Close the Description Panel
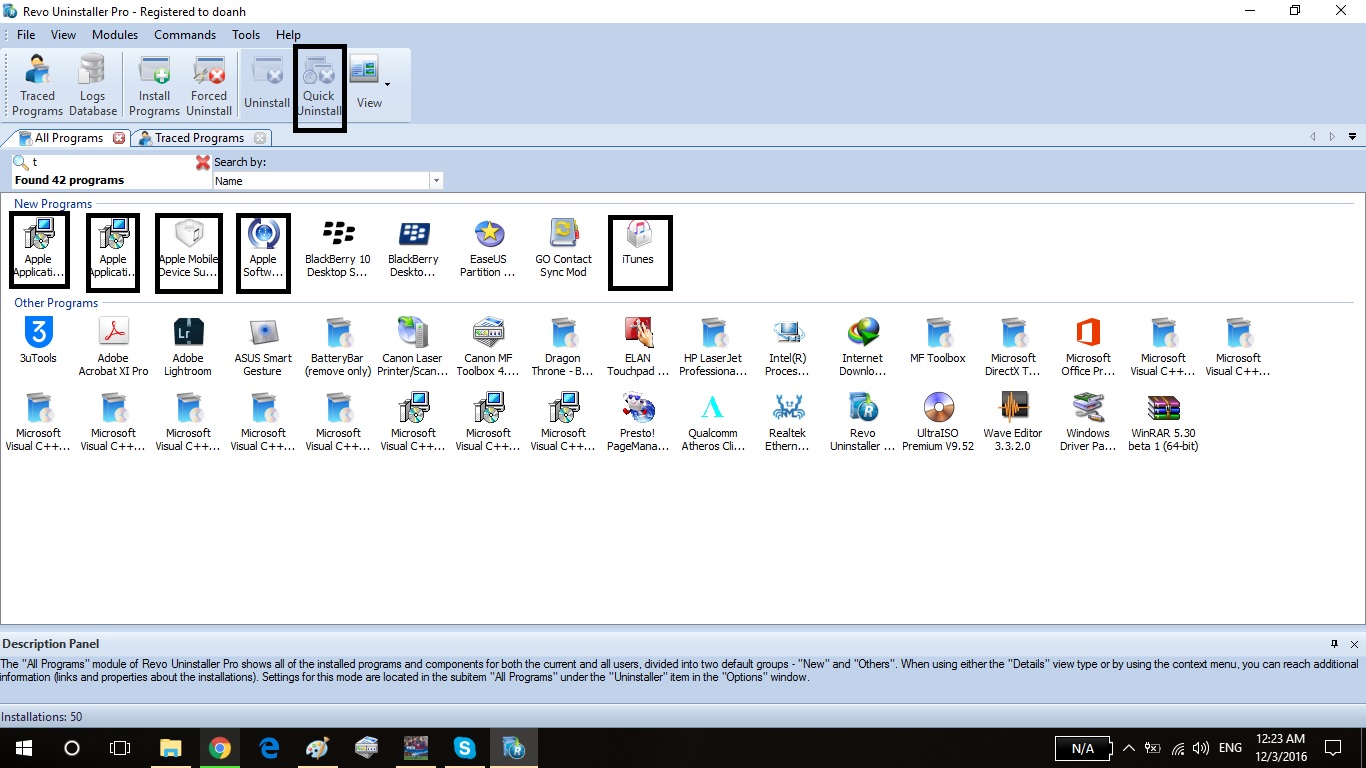This screenshot has height=768, width=1366. click(x=1355, y=644)
